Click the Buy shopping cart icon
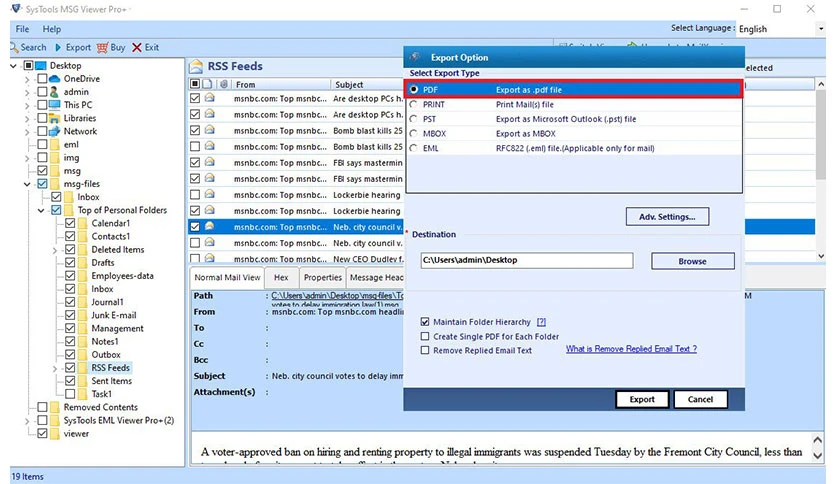836x484 pixels. 102,47
